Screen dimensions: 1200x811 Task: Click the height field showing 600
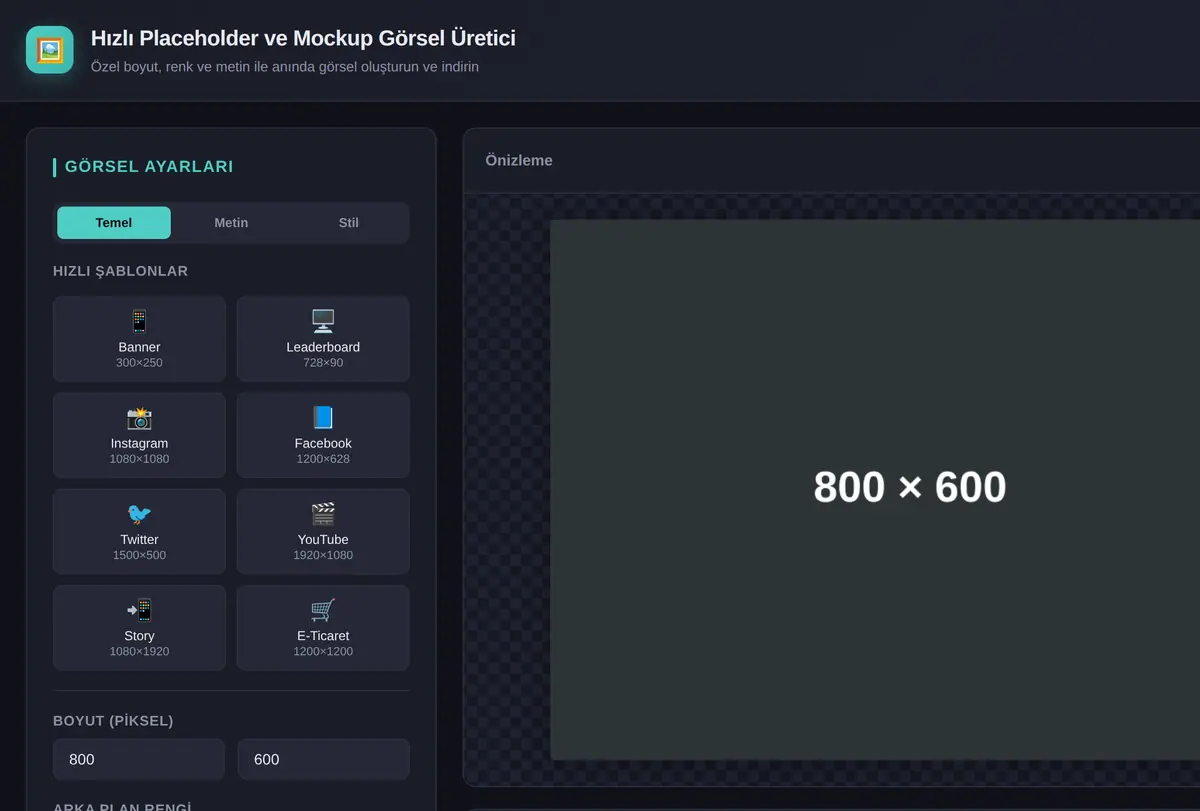[324, 760]
